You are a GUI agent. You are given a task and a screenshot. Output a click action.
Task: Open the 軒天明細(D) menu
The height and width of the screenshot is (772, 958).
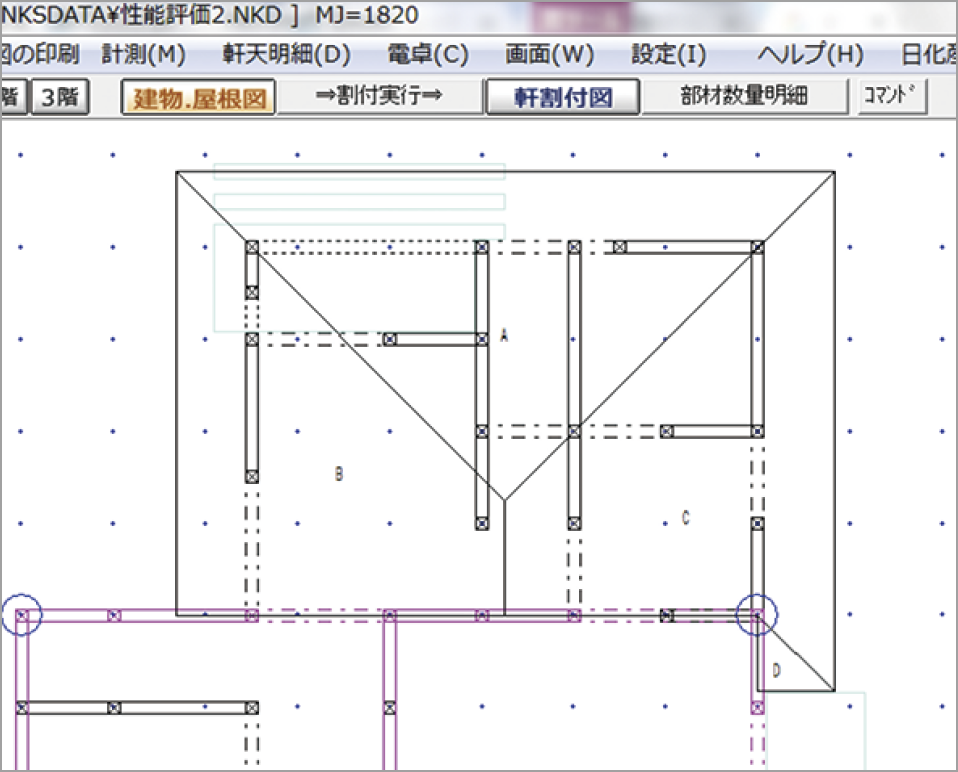point(286,54)
